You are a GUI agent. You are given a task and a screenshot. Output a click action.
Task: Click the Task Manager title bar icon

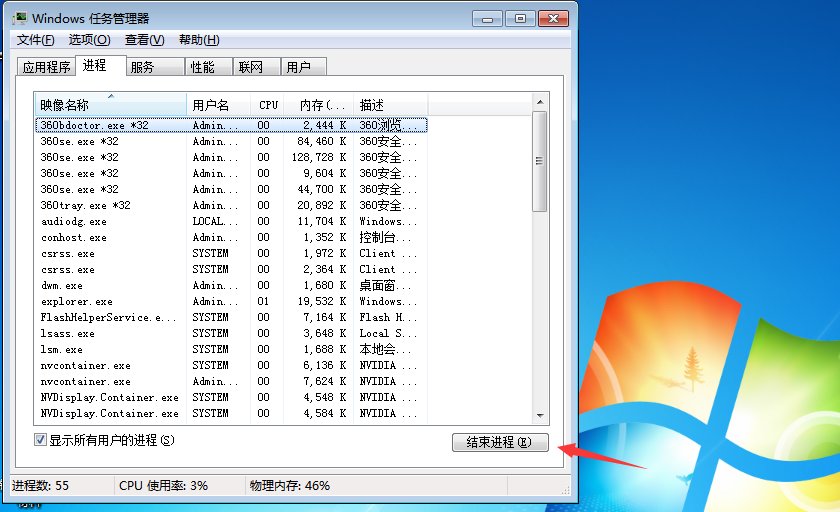(x=20, y=18)
